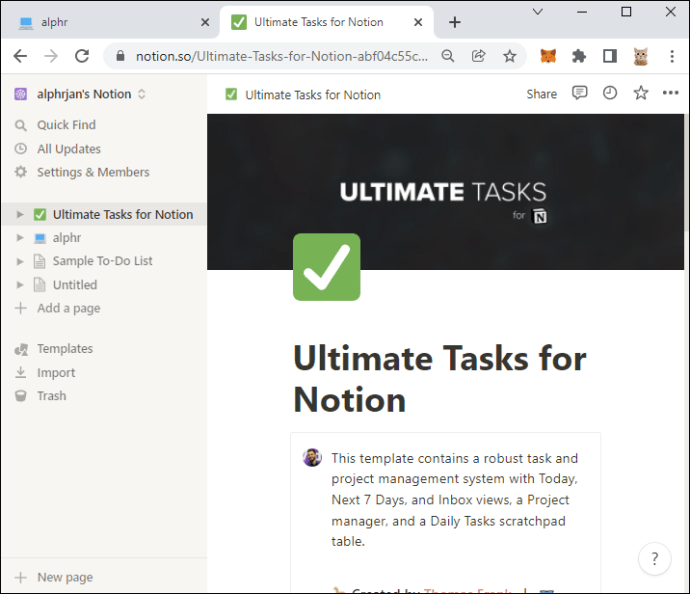
Task: Go back using the browser back arrow
Action: [20, 56]
